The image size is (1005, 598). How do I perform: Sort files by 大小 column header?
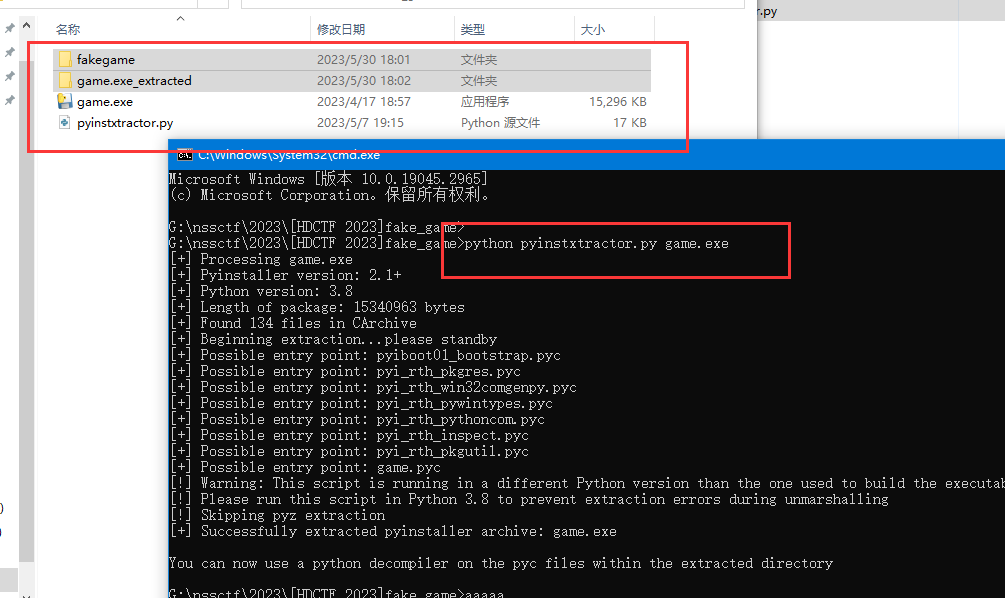point(592,30)
